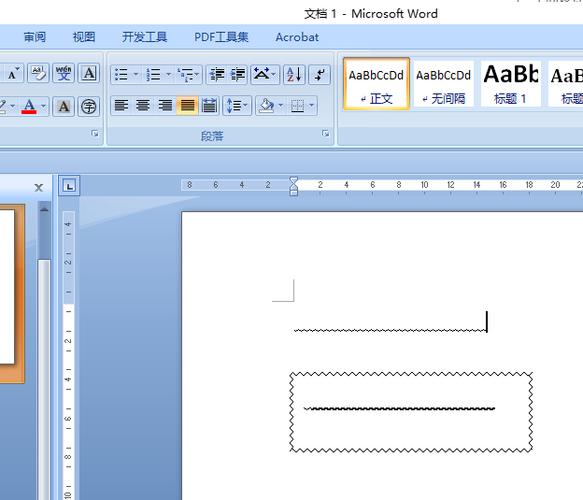
Task: Apply the 正文 style
Action: coord(376,84)
